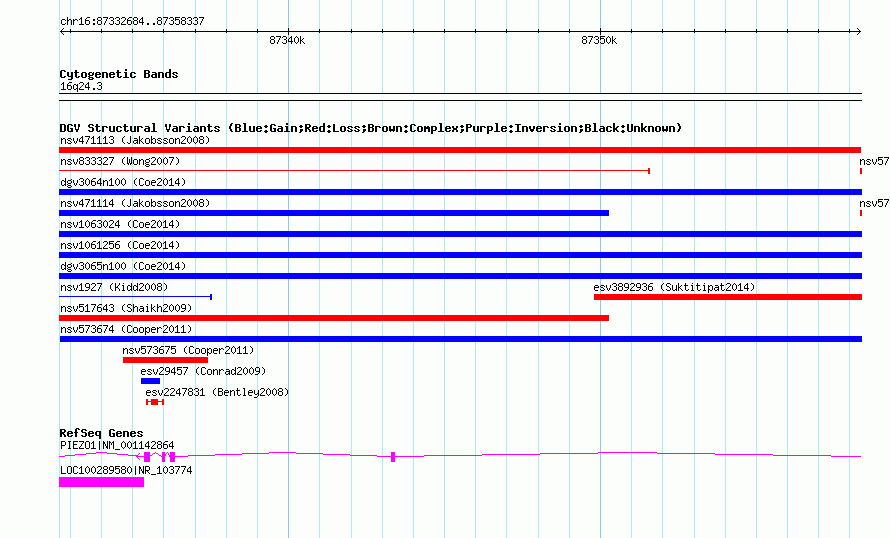Viewport: 890px width, 538px height.
Task: Click the nsv471114 (Jakobsson2008) label
Action: pos(135,203)
